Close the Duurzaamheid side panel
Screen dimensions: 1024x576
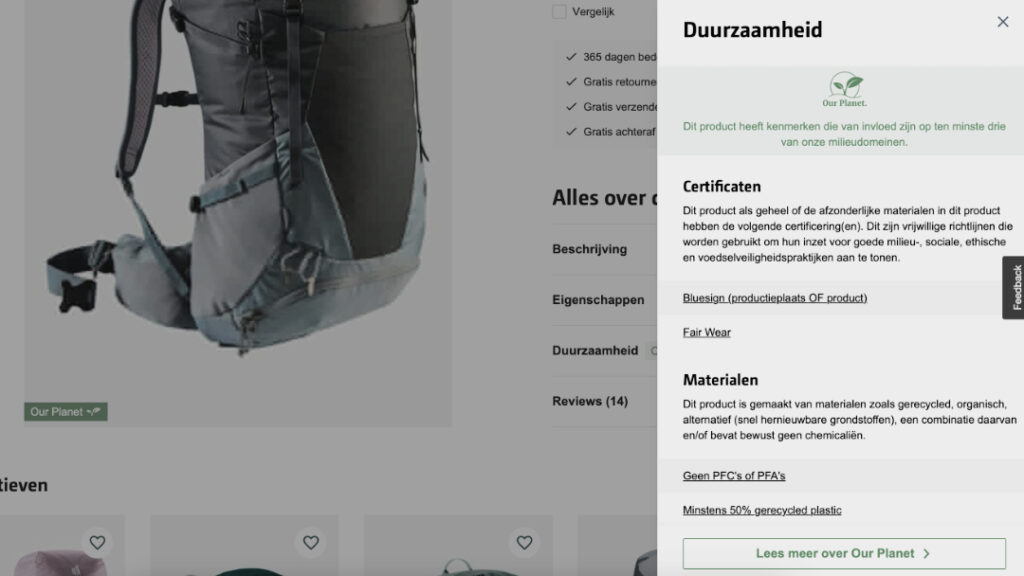click(1002, 22)
